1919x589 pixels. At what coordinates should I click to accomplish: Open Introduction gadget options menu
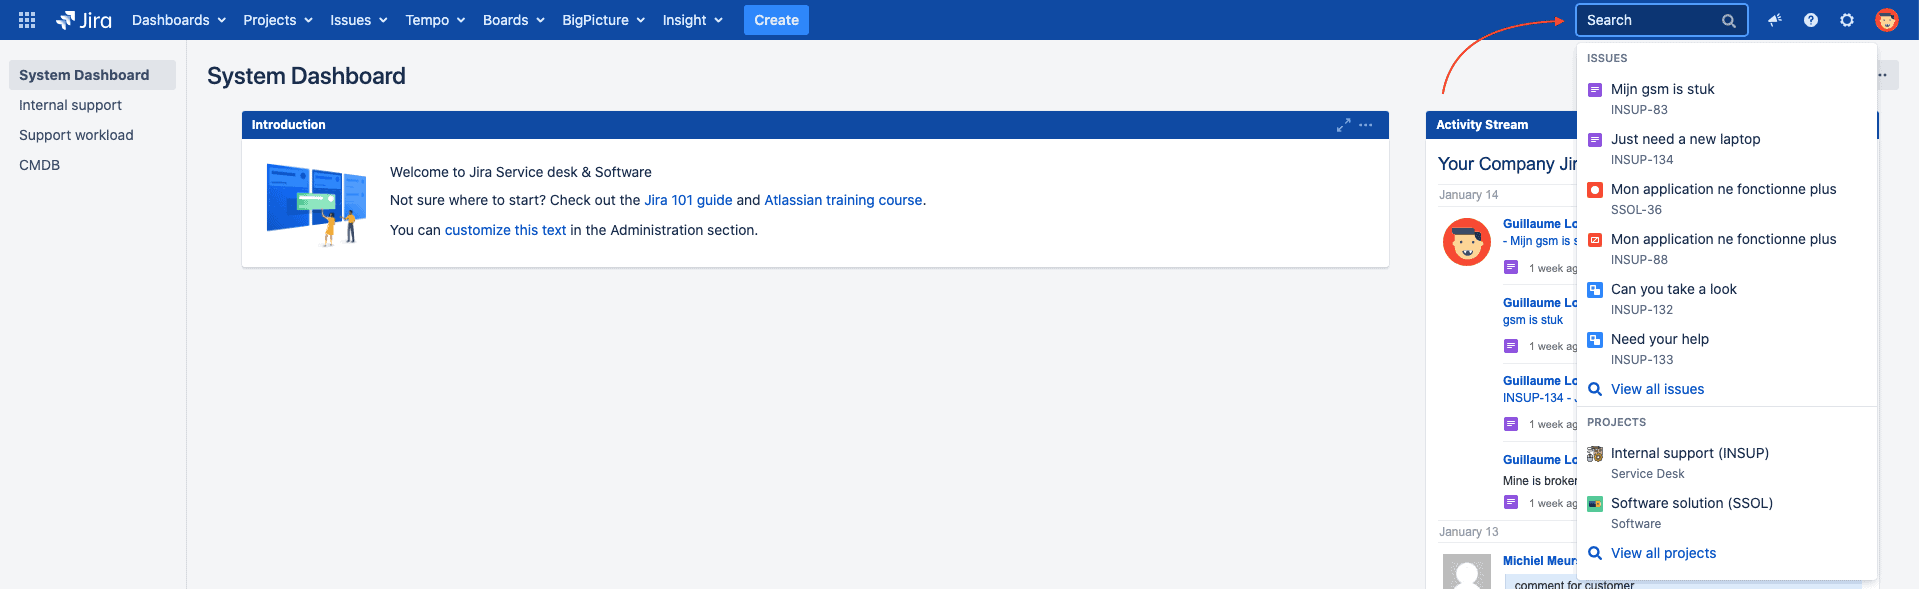tap(1366, 125)
